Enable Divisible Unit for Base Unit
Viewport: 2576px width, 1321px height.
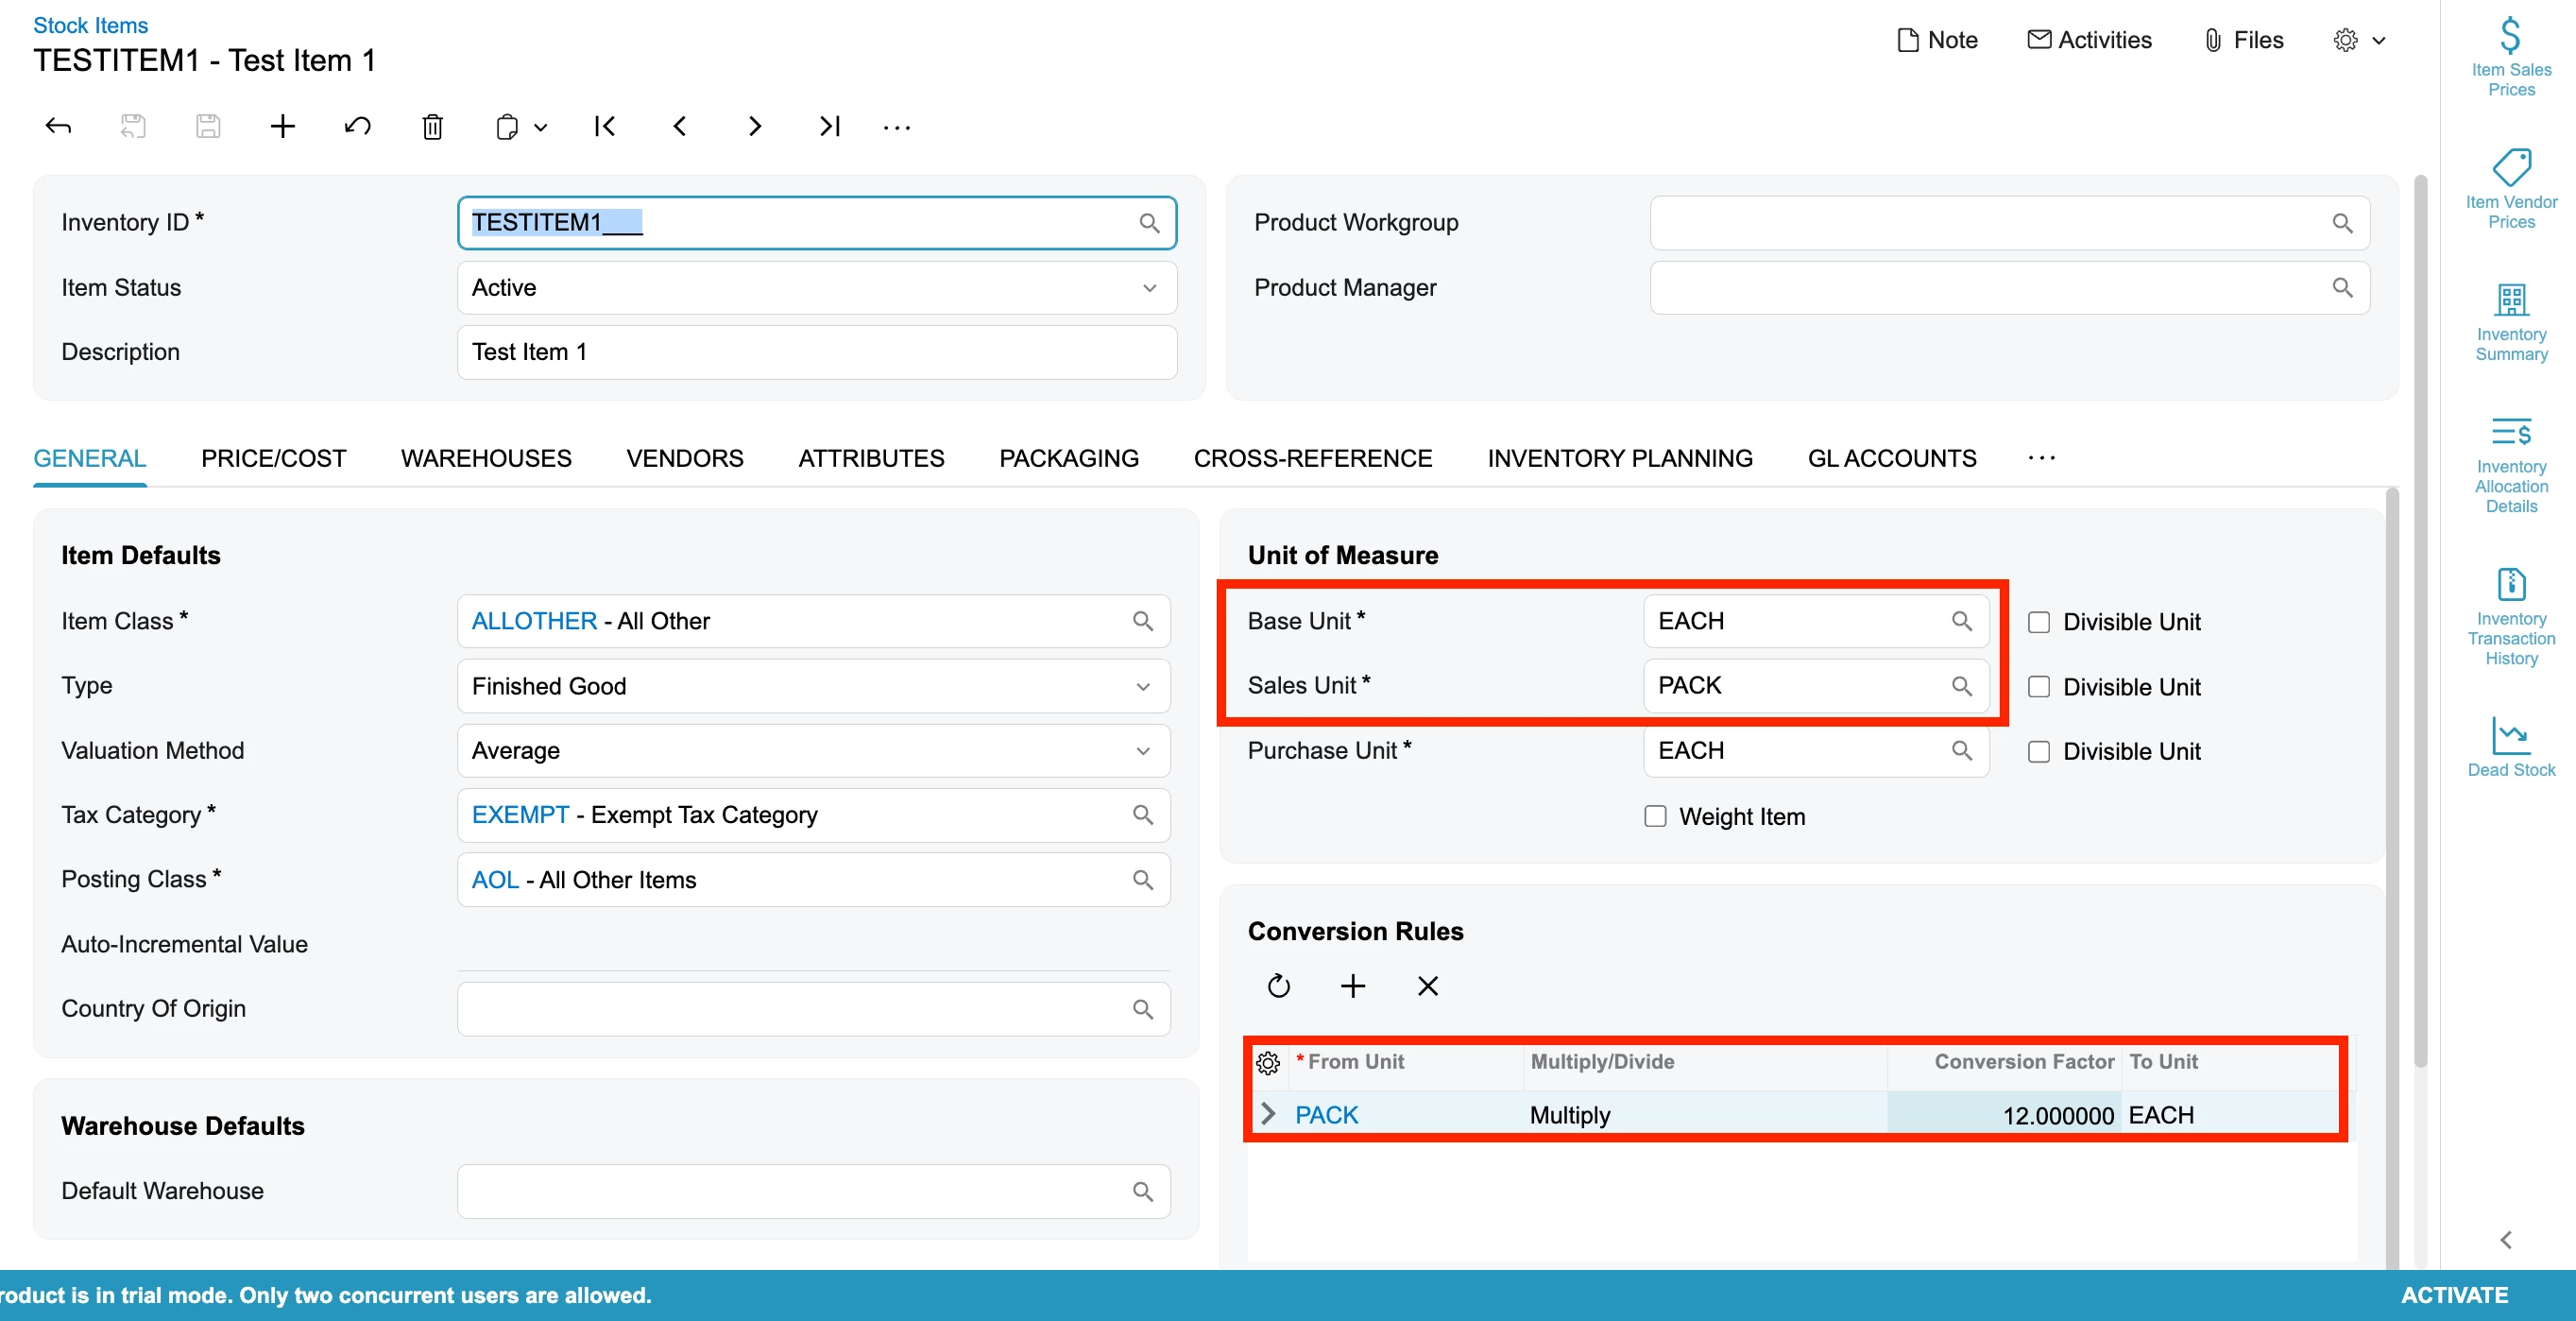[2038, 622]
